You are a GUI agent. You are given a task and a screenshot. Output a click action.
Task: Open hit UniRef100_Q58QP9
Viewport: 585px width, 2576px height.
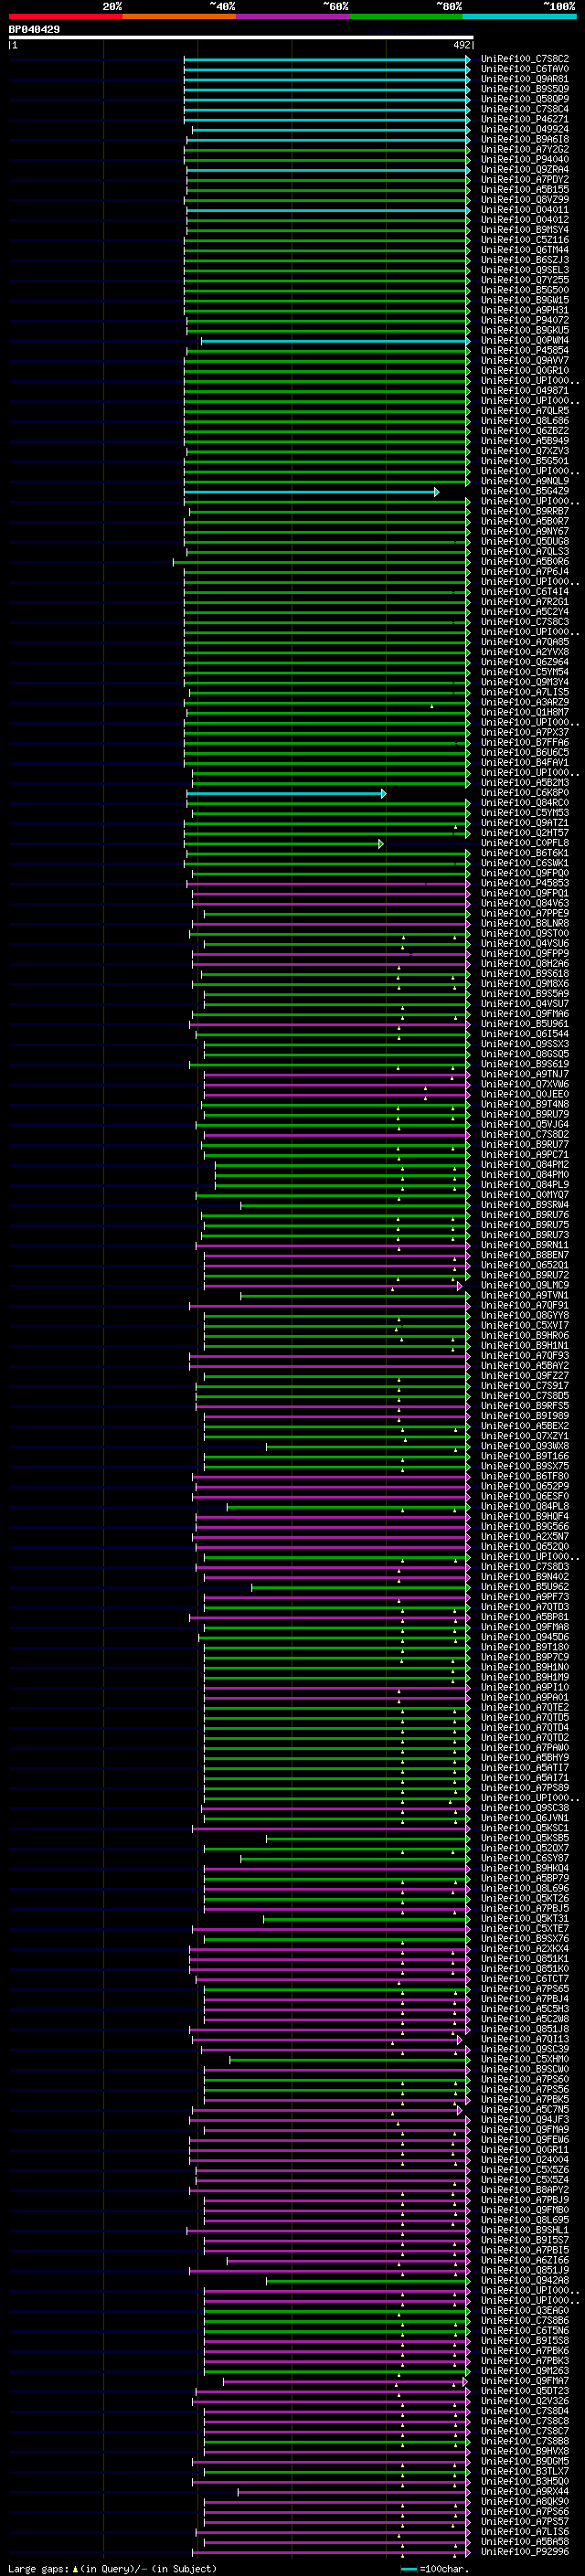click(524, 99)
